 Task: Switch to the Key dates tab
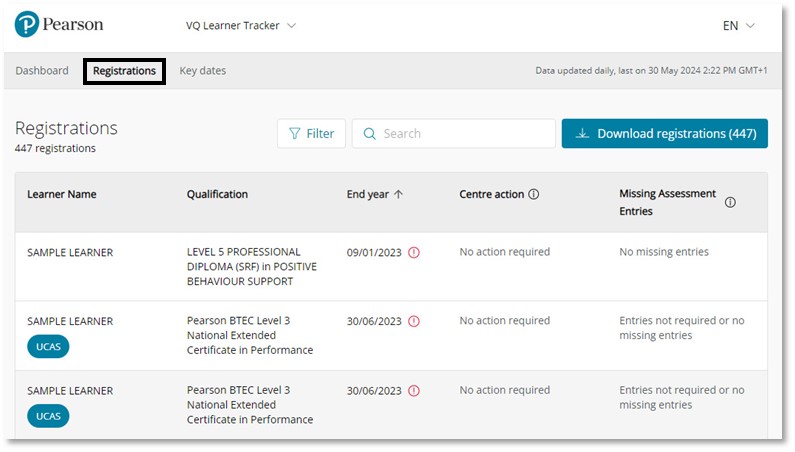point(203,71)
